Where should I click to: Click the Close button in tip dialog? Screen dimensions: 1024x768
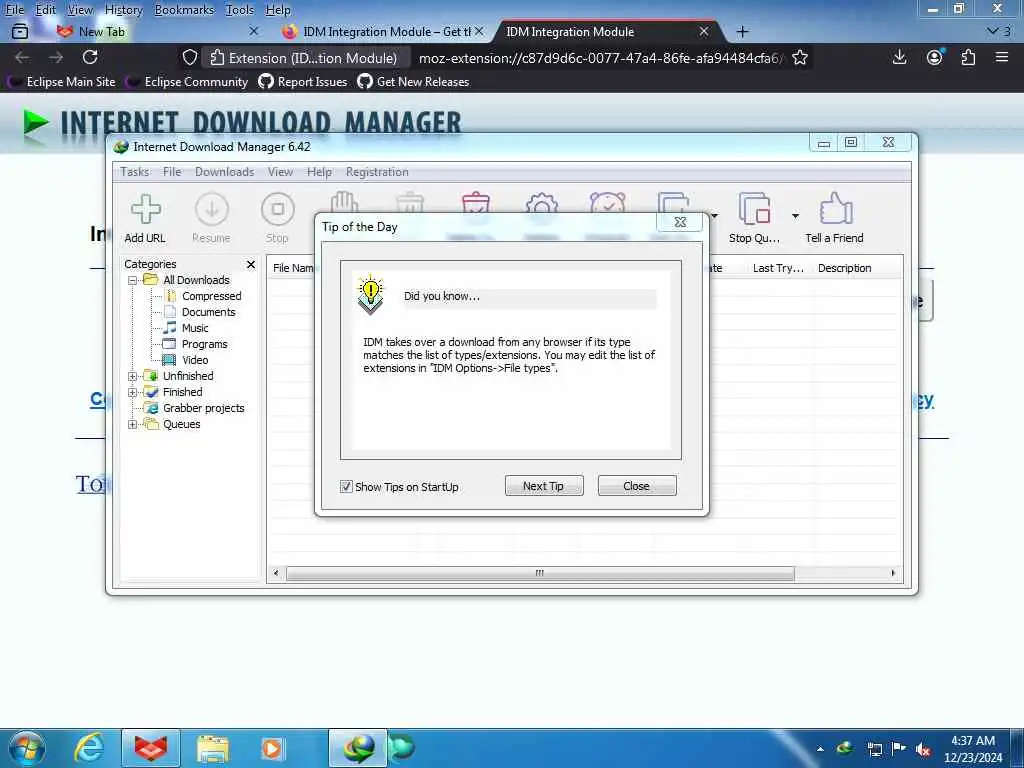(637, 486)
